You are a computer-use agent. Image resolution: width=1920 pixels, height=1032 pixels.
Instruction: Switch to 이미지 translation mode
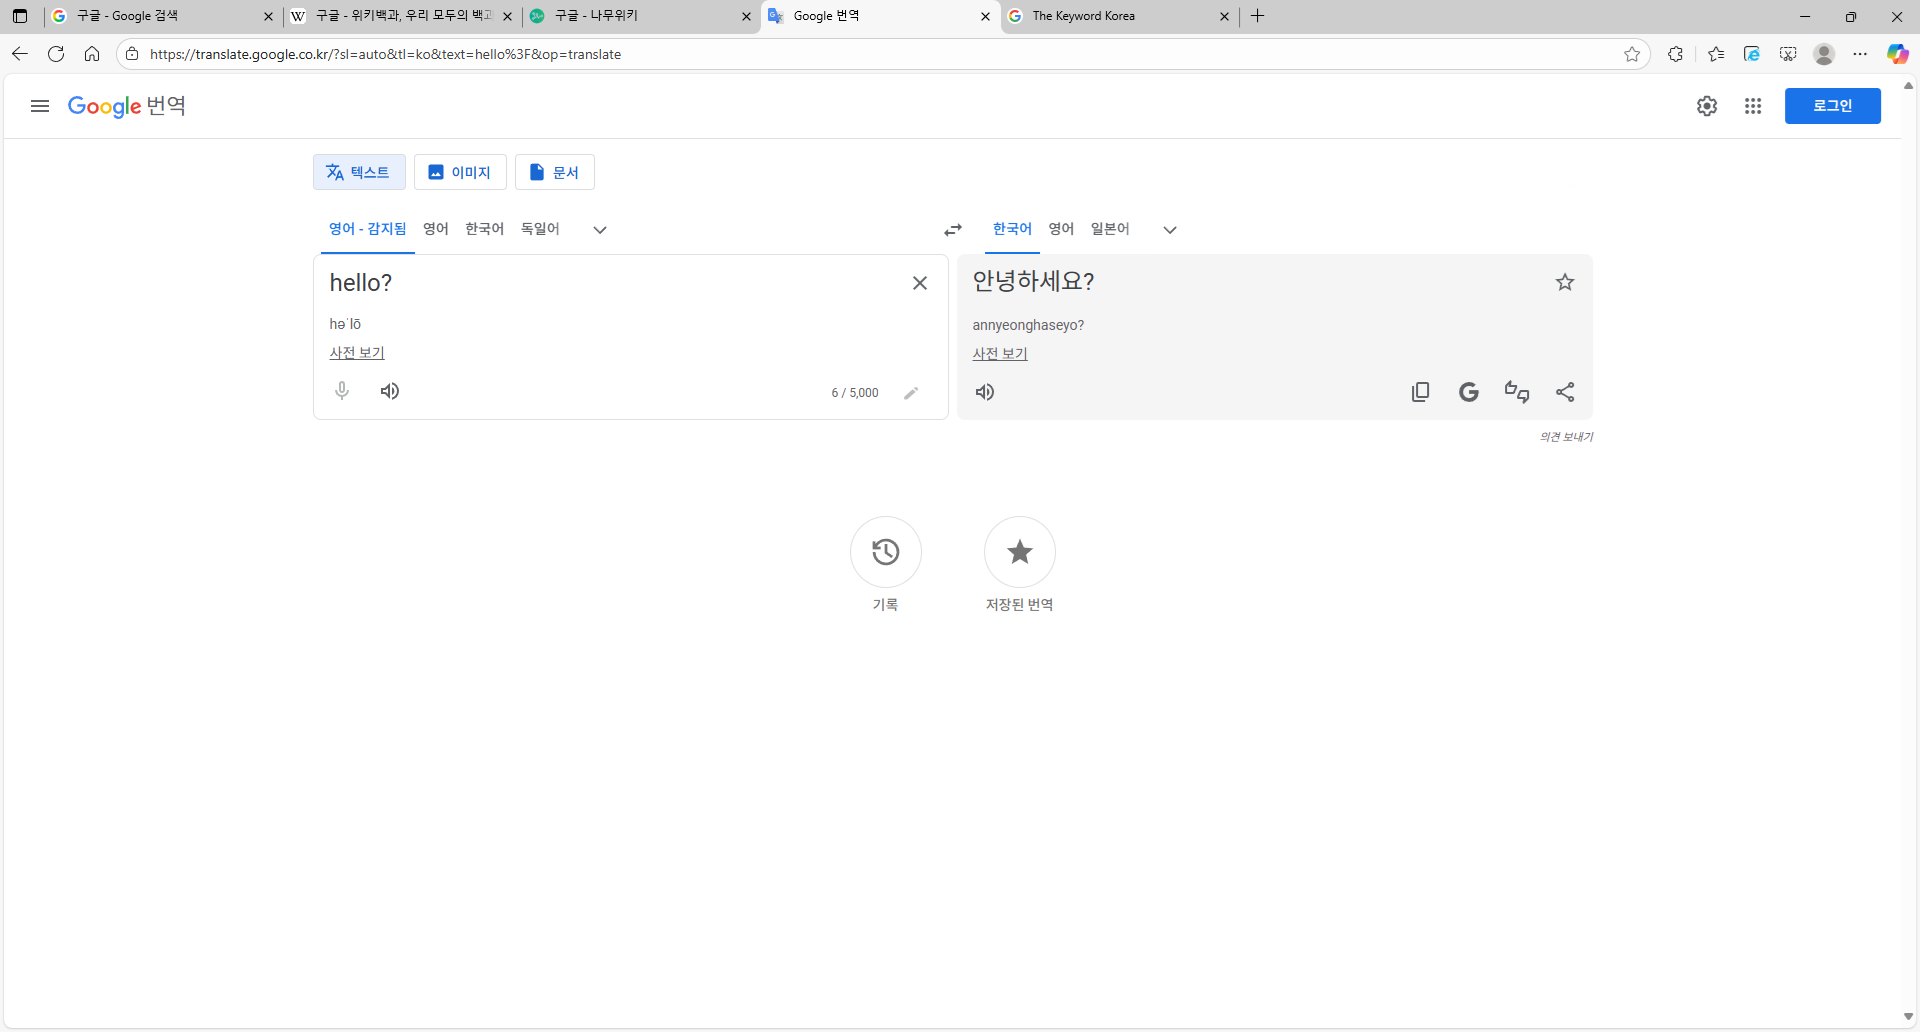[460, 172]
